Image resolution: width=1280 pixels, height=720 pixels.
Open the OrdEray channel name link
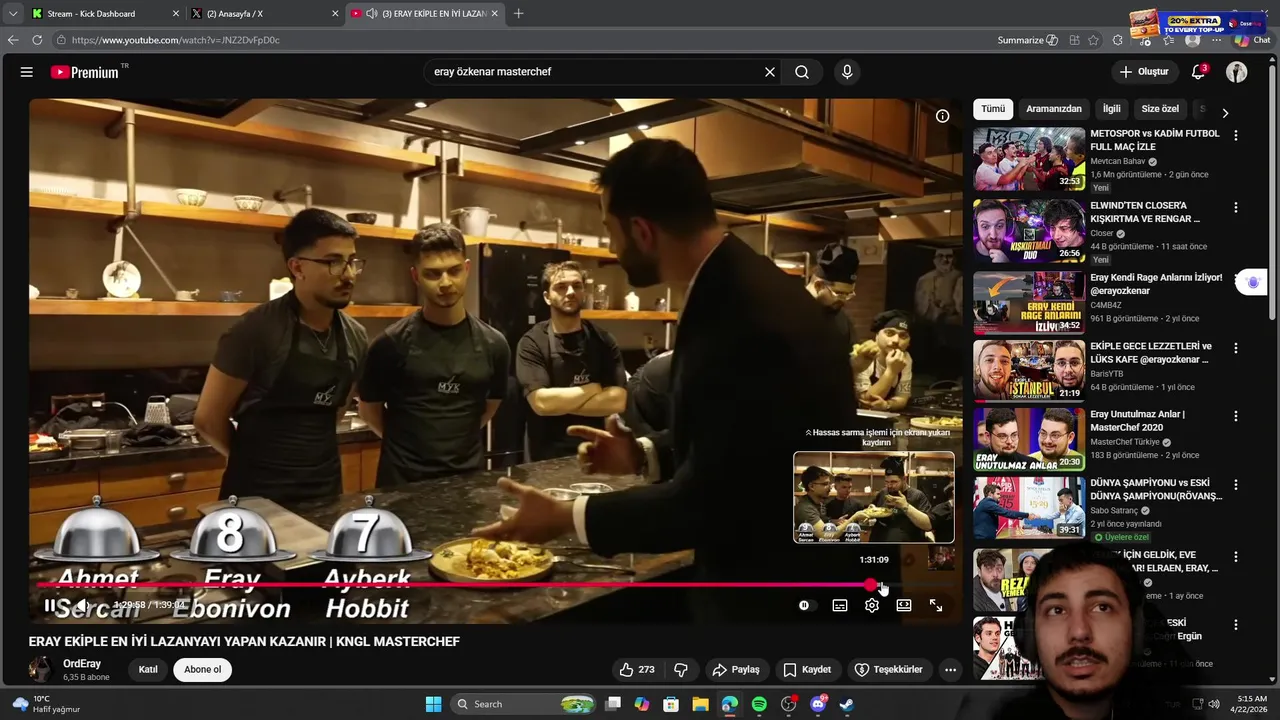(x=82, y=664)
